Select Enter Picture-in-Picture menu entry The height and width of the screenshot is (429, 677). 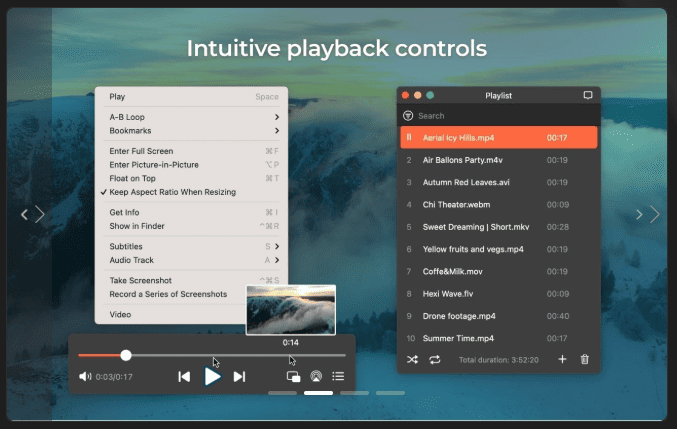[191, 165]
